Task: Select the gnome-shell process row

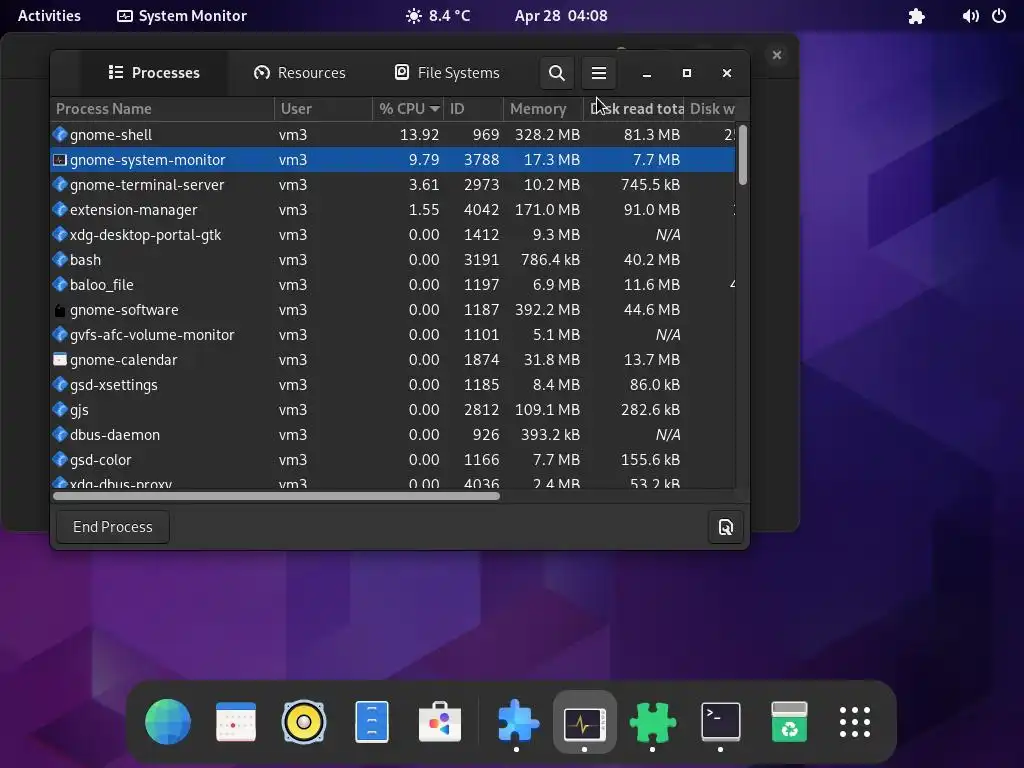Action: point(393,135)
